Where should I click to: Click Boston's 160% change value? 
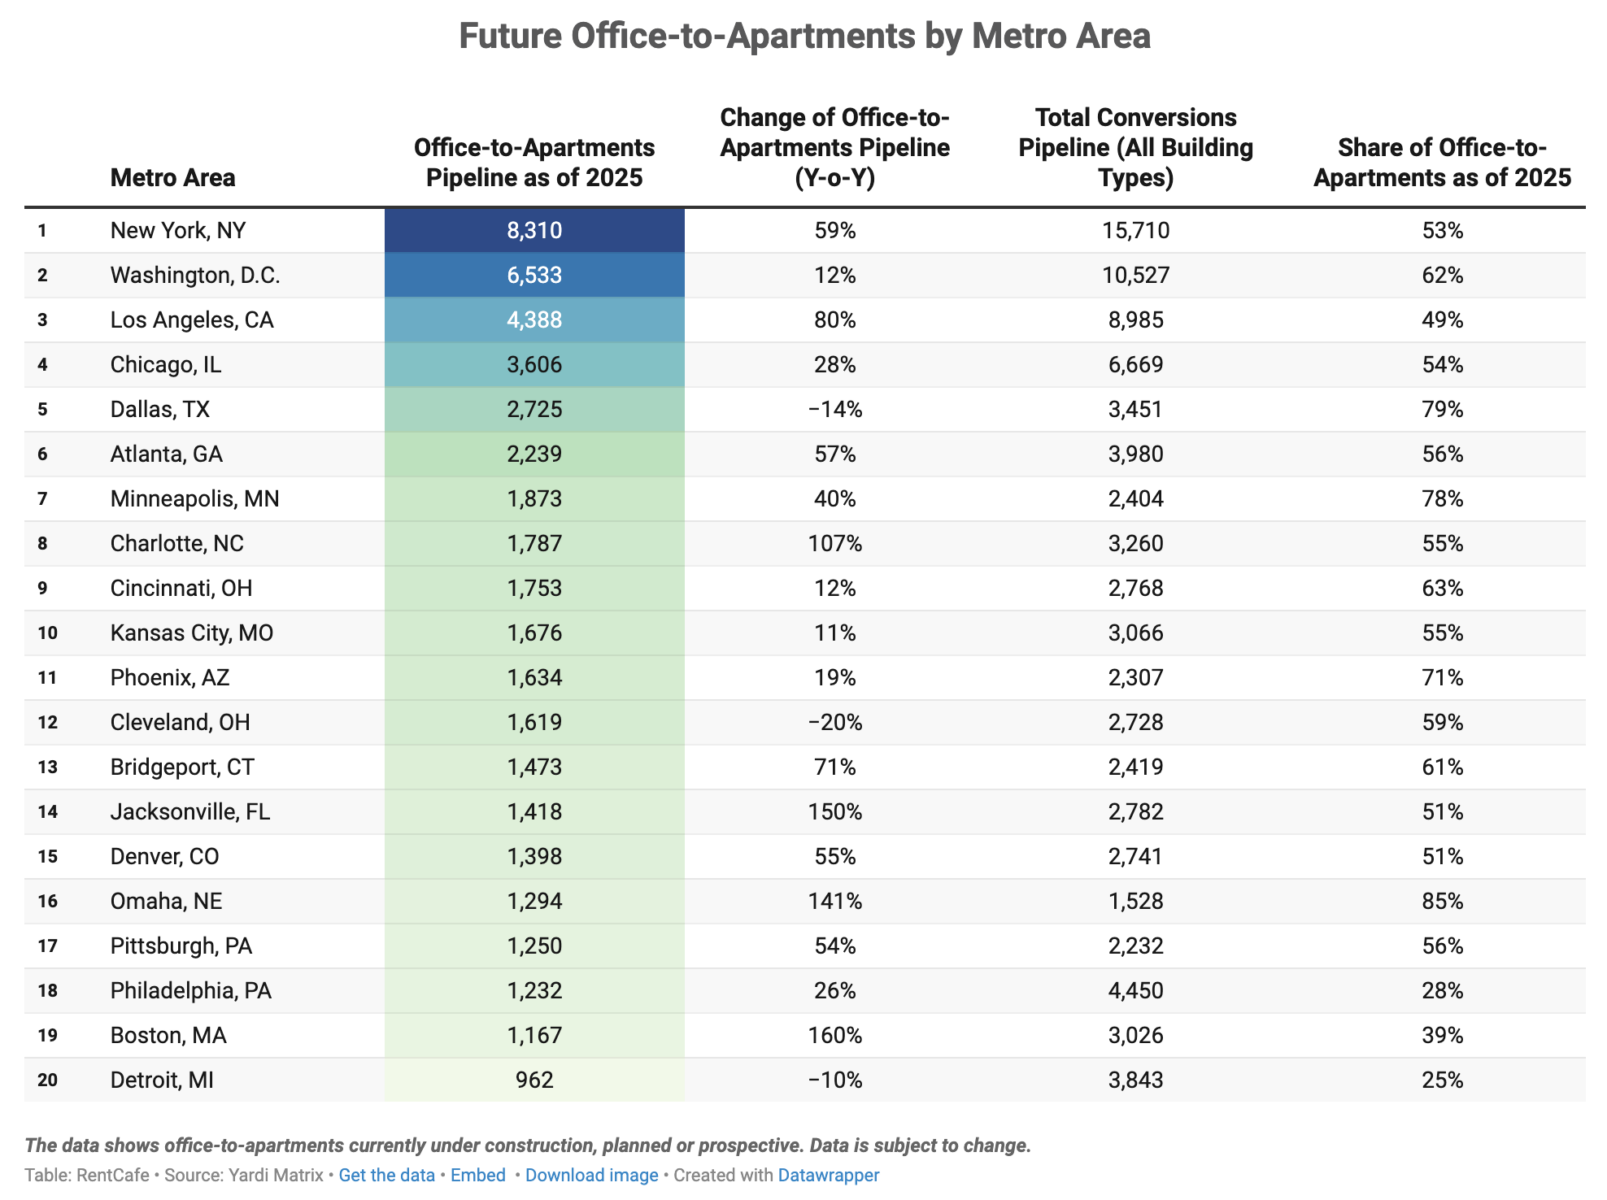[835, 1035]
